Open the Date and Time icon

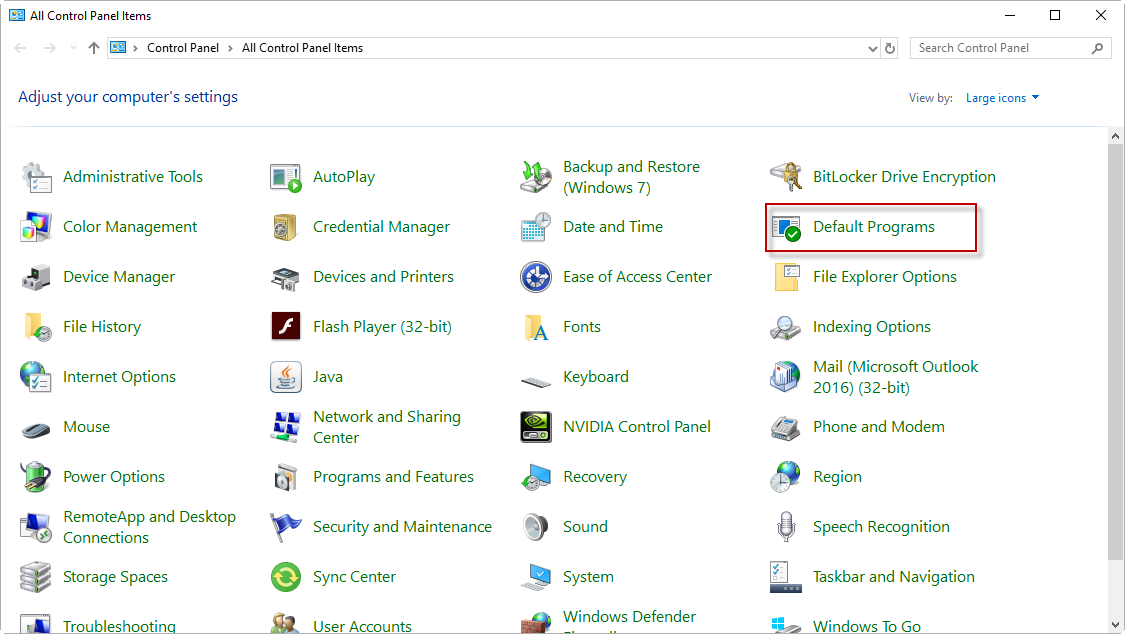tap(536, 227)
